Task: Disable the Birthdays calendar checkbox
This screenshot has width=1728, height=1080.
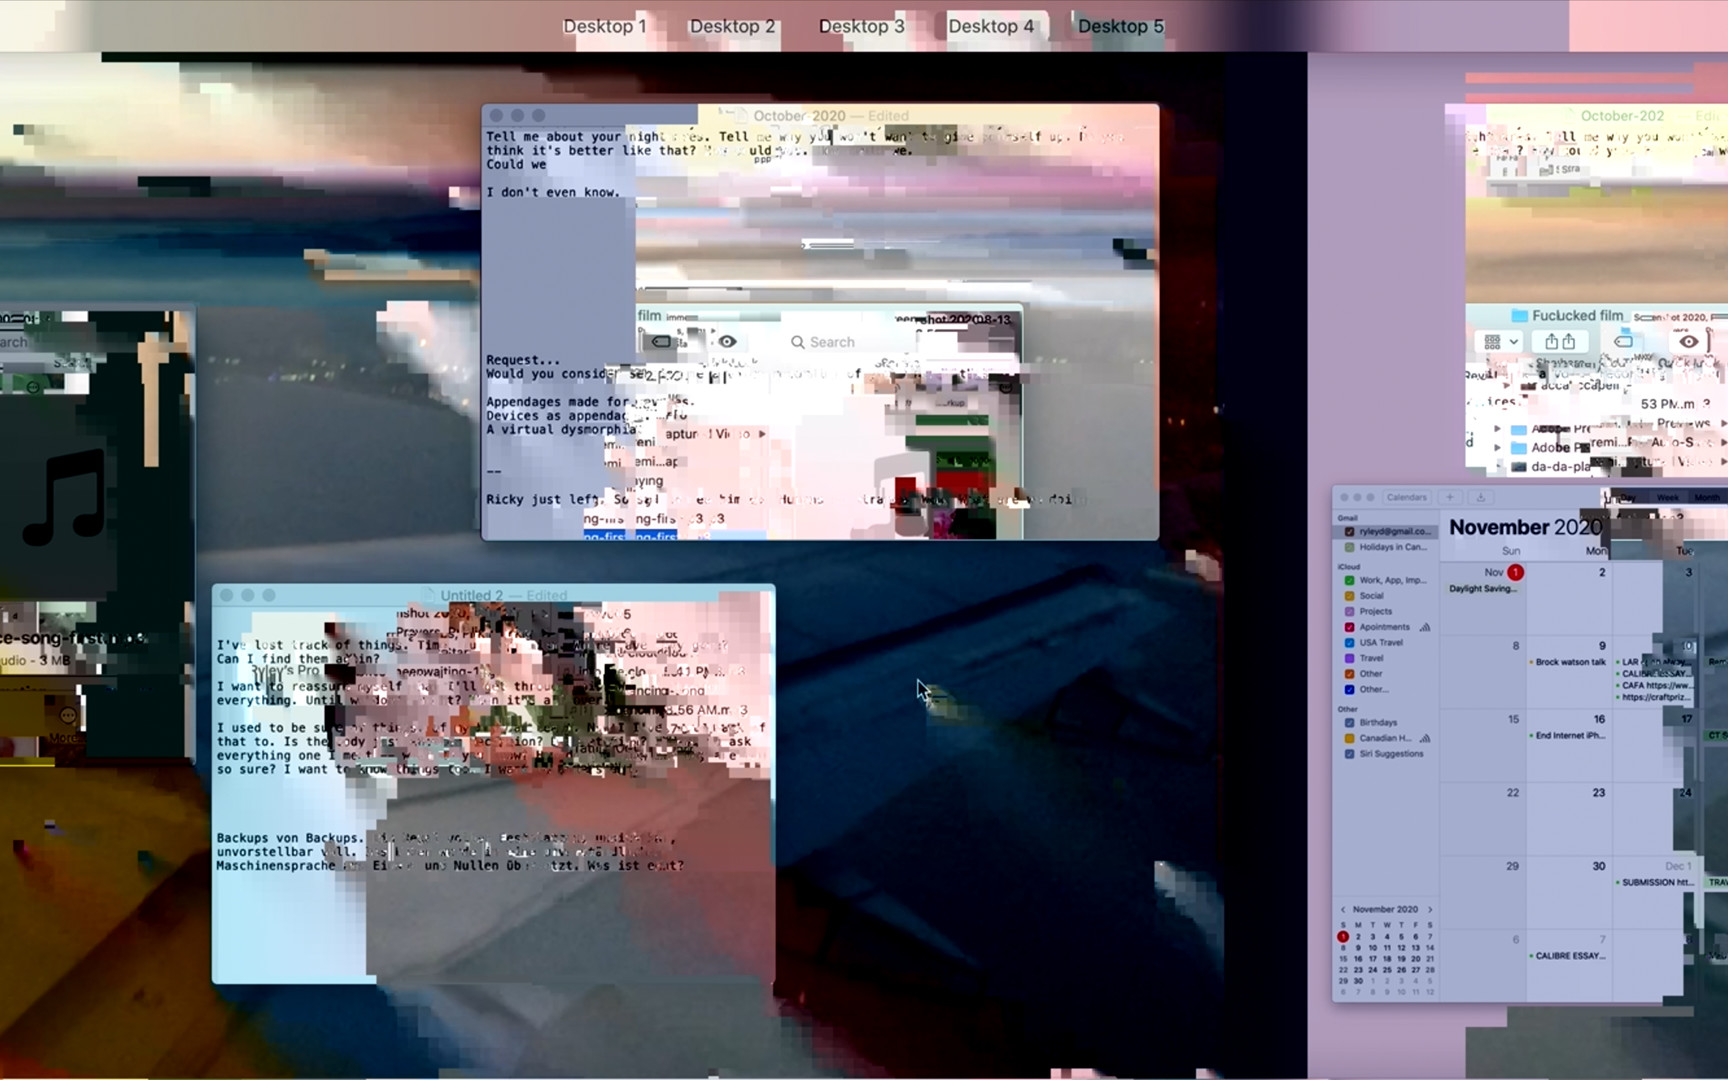Action: [x=1349, y=722]
